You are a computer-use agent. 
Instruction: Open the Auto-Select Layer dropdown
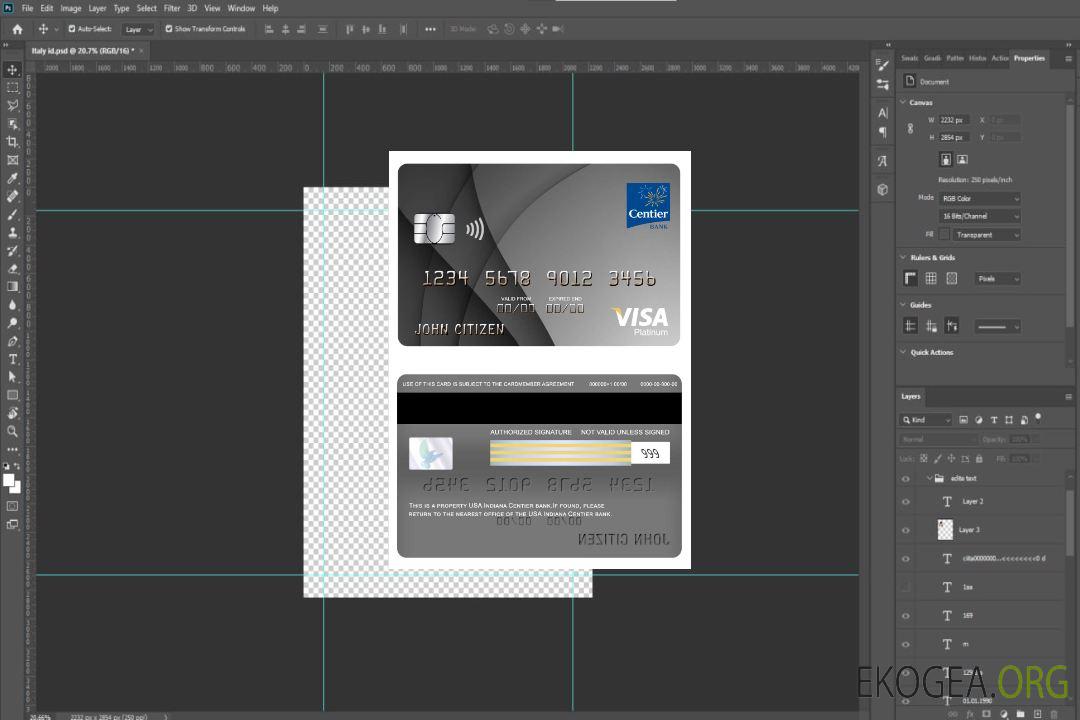pyautogui.click(x=138, y=29)
